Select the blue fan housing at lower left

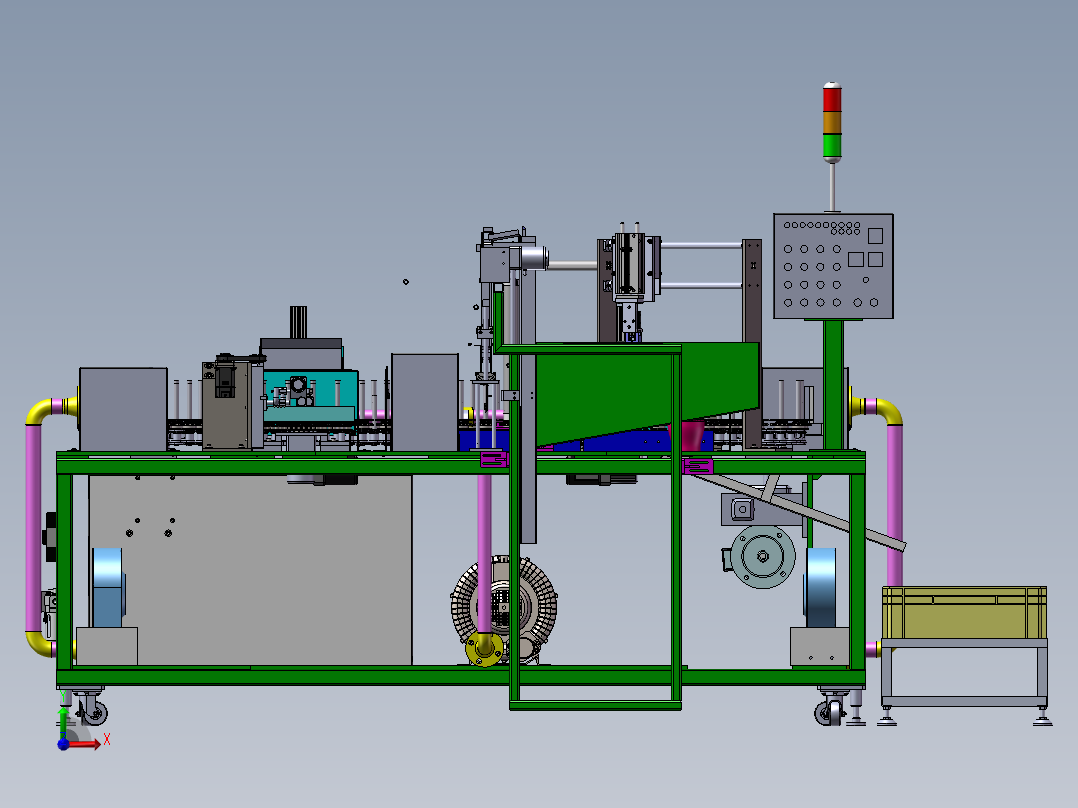coord(108,587)
